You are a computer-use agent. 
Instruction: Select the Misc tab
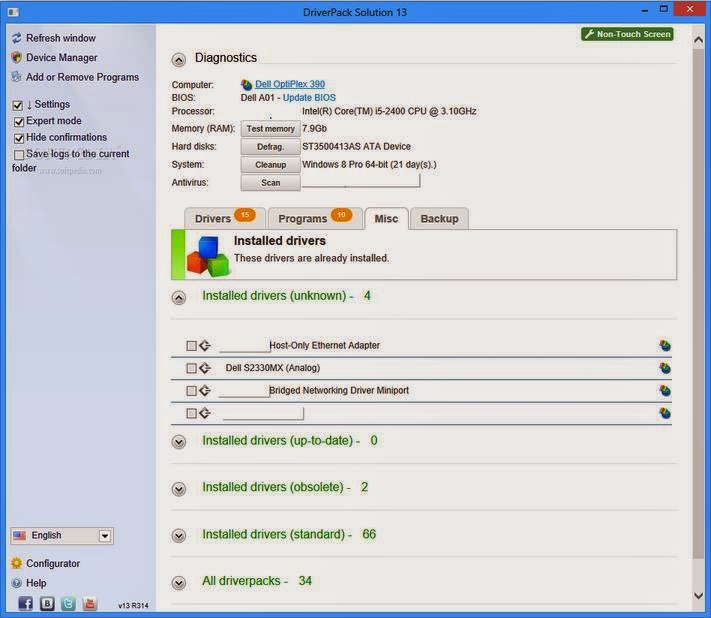pos(386,219)
